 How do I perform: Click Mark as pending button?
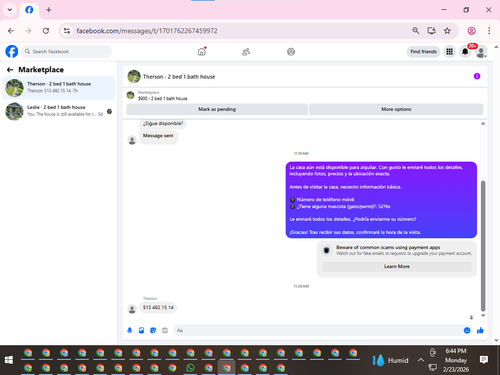217,109
